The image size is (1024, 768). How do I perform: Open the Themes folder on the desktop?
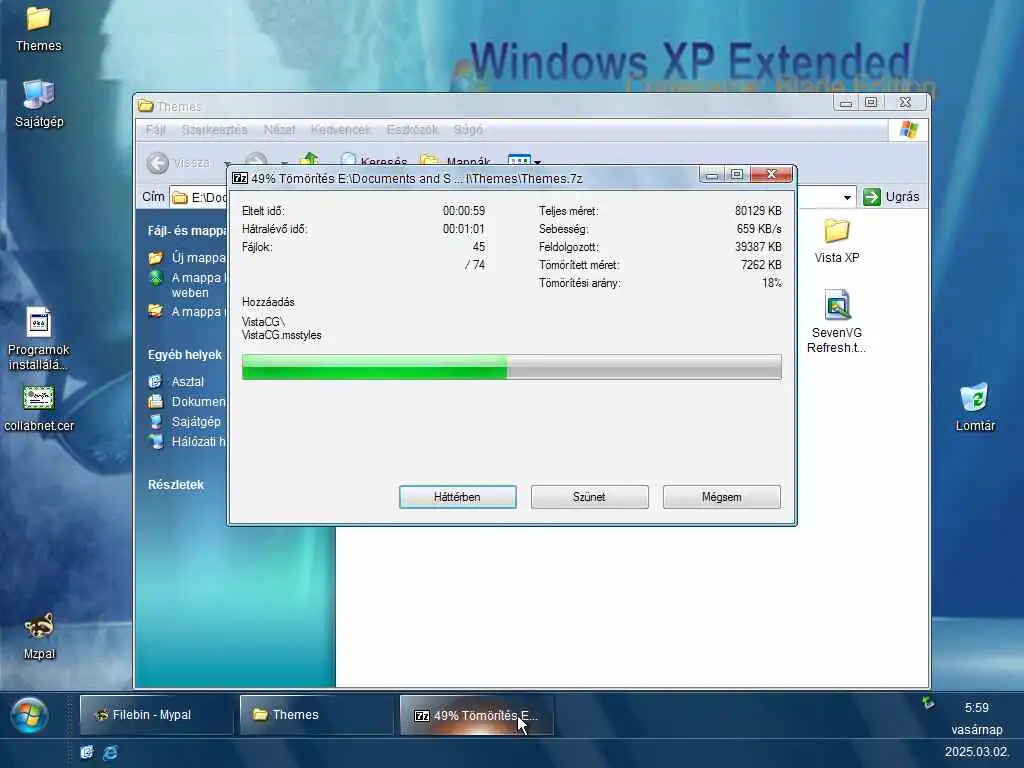point(39,28)
